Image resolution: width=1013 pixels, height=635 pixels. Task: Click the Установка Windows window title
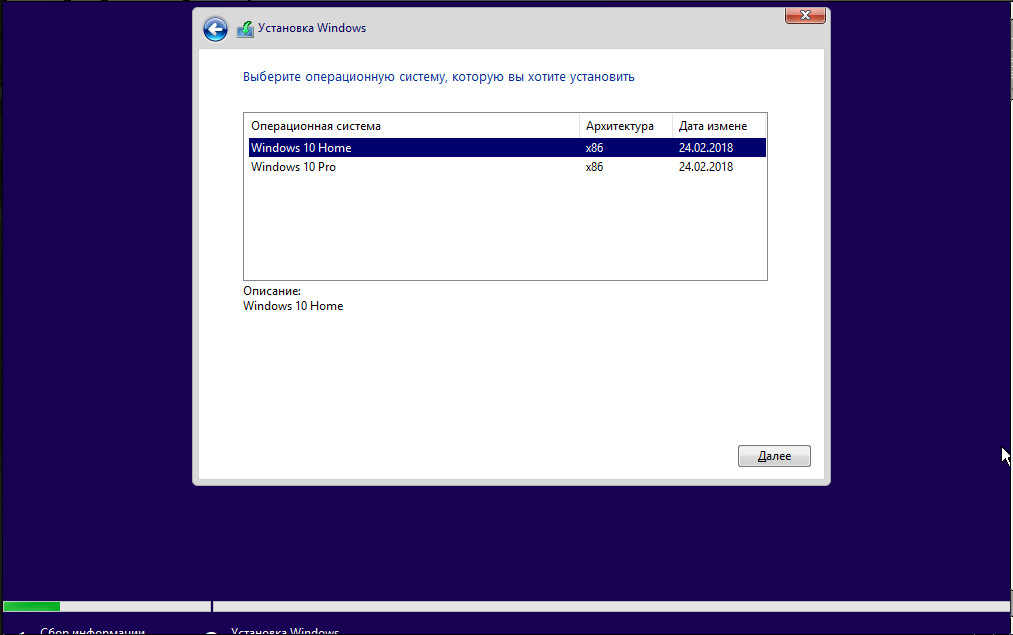click(x=312, y=28)
